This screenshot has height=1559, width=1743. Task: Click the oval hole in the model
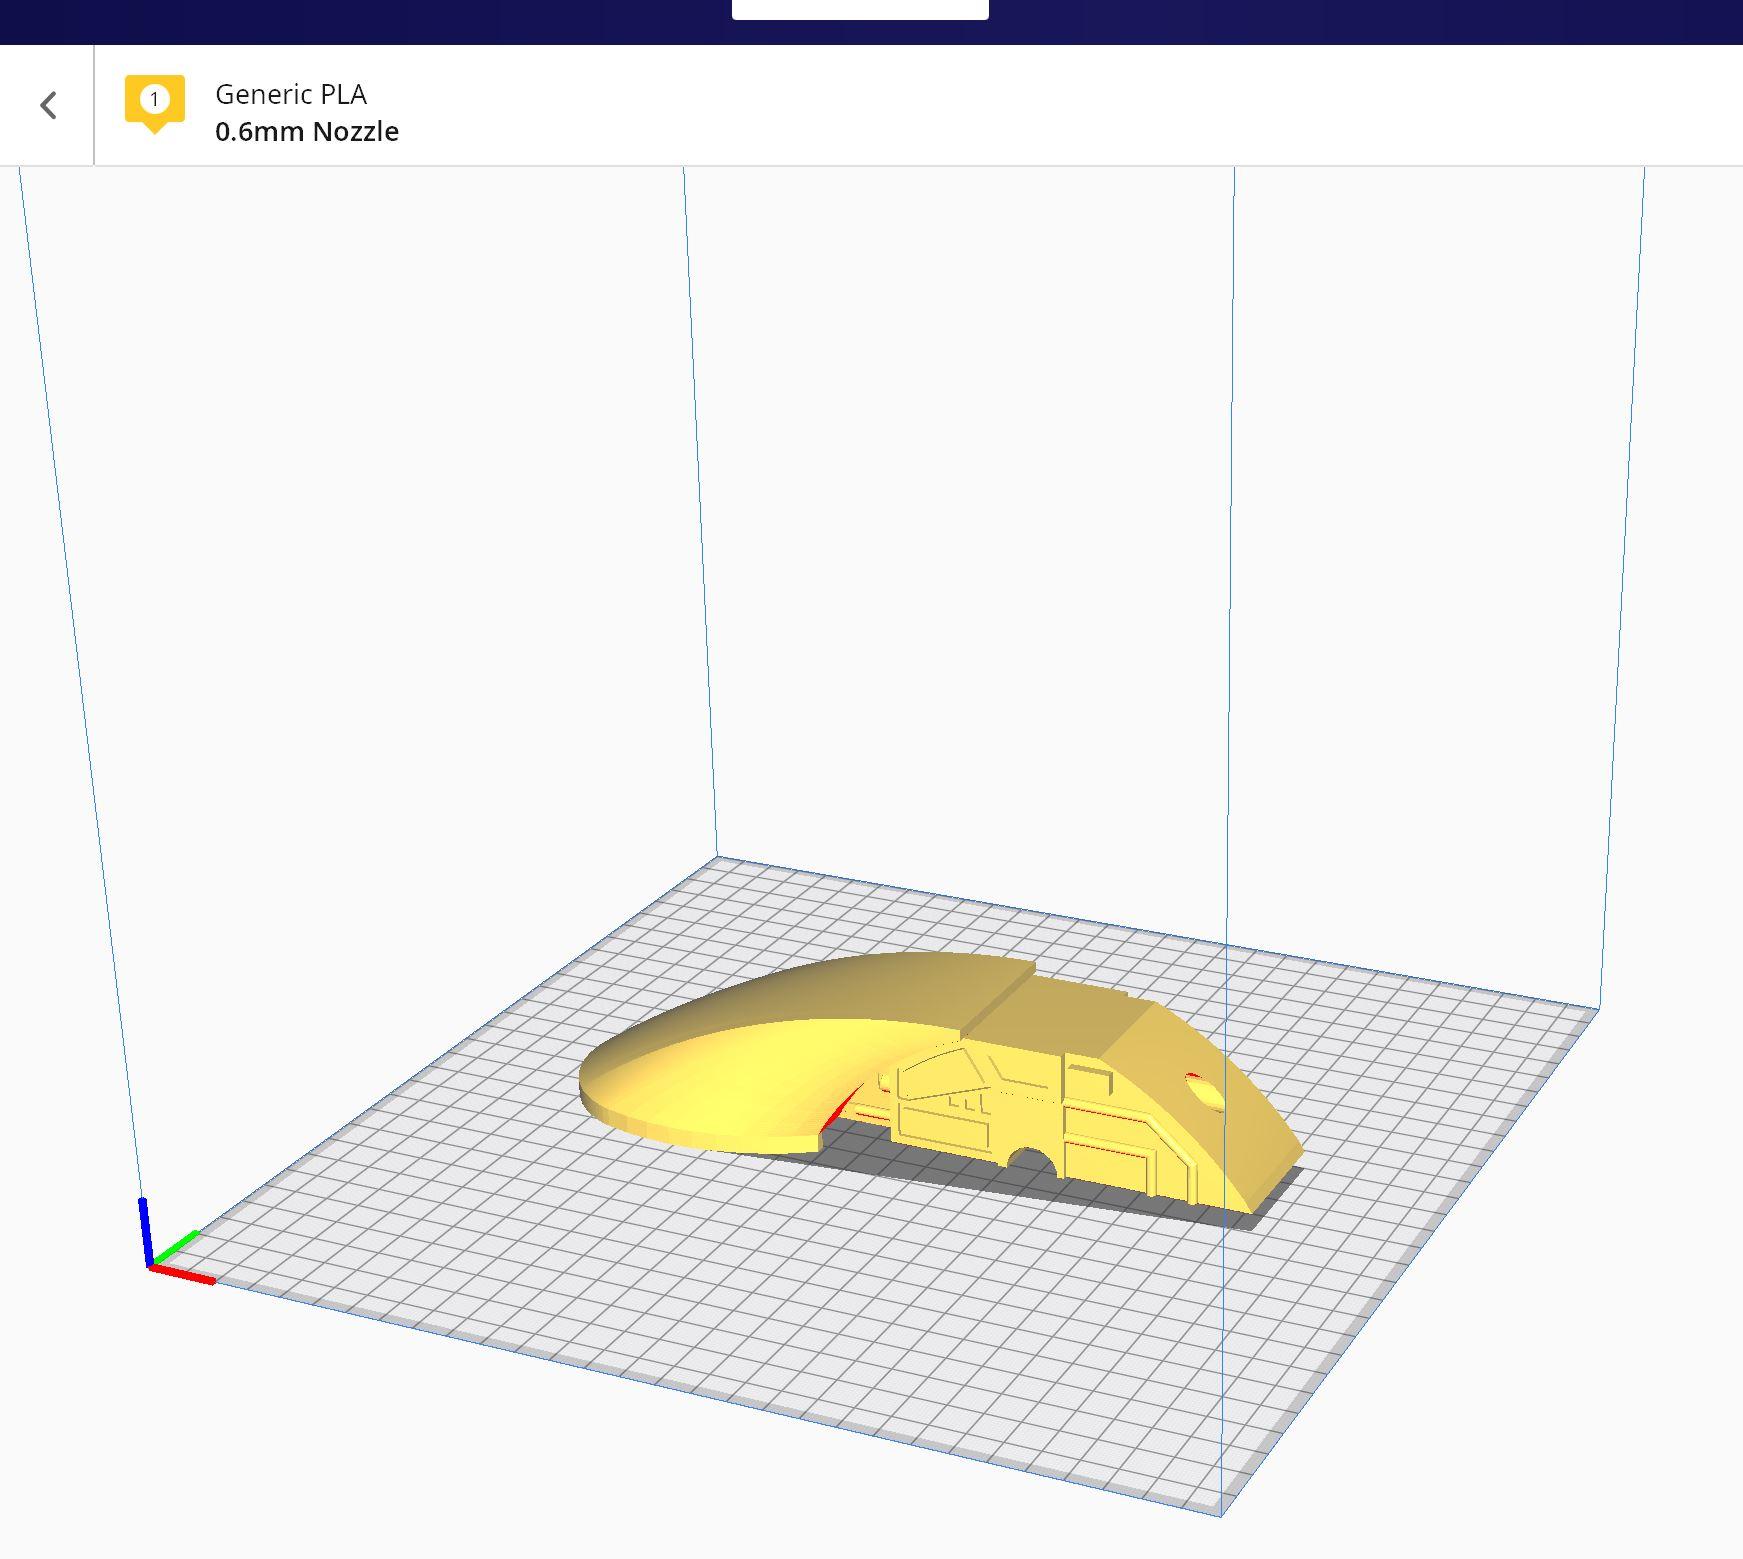point(1204,1090)
